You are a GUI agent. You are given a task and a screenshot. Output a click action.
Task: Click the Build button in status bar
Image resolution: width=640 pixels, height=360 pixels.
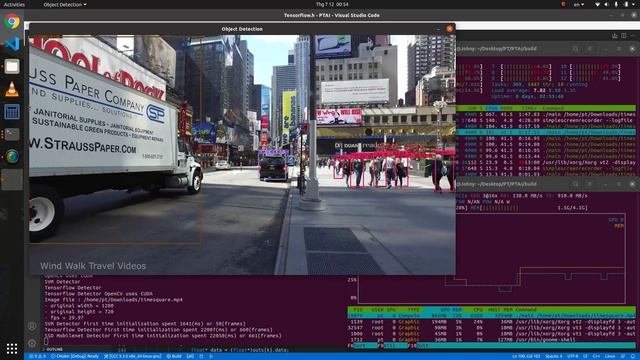pos(174,356)
